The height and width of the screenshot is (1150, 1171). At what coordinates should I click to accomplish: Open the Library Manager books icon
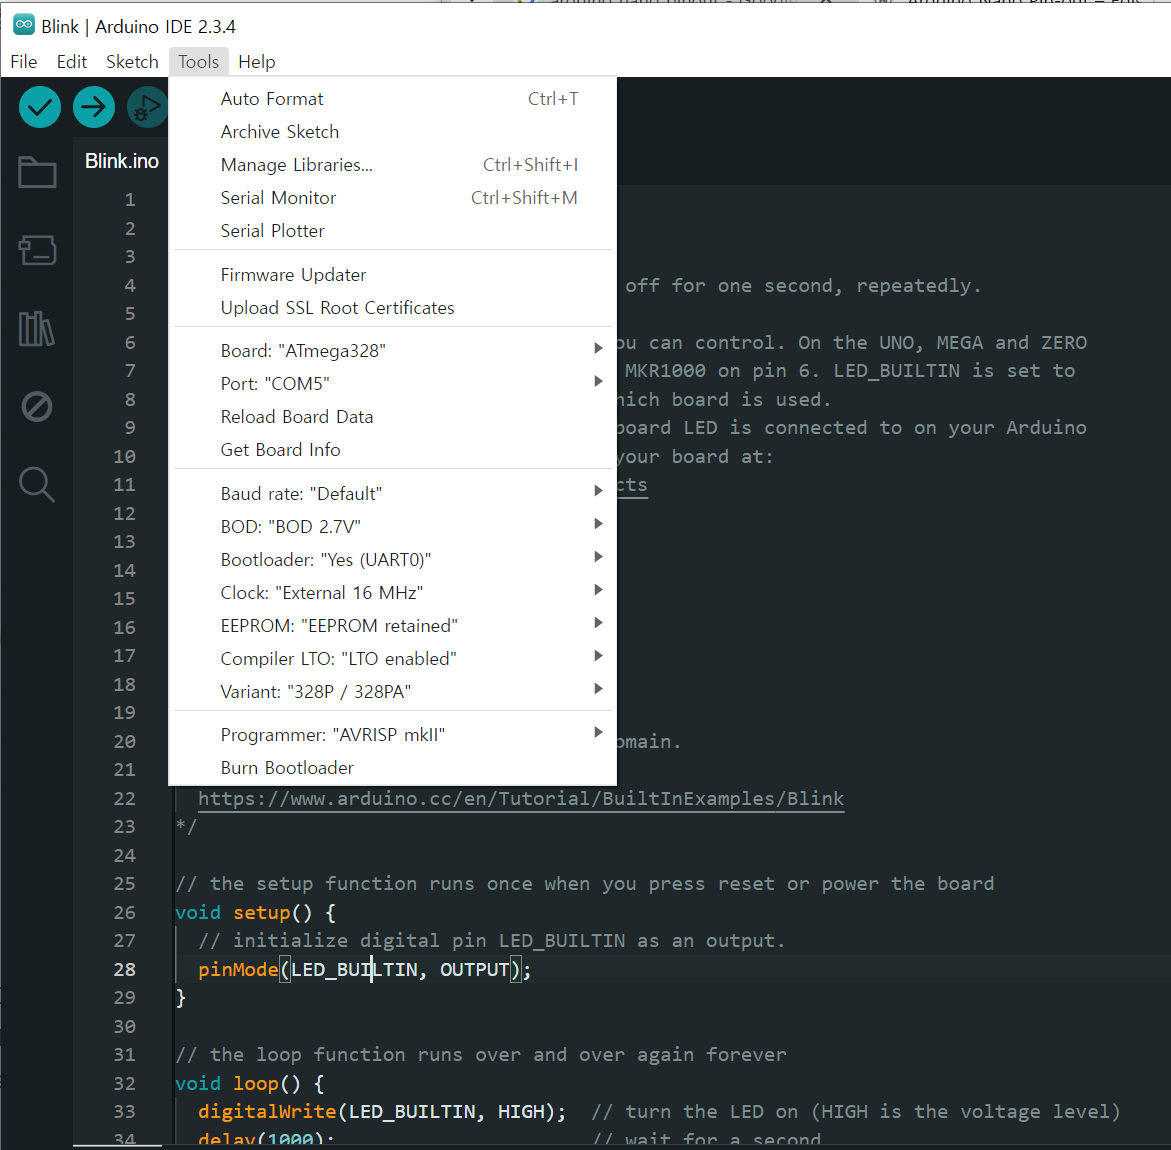[37, 329]
